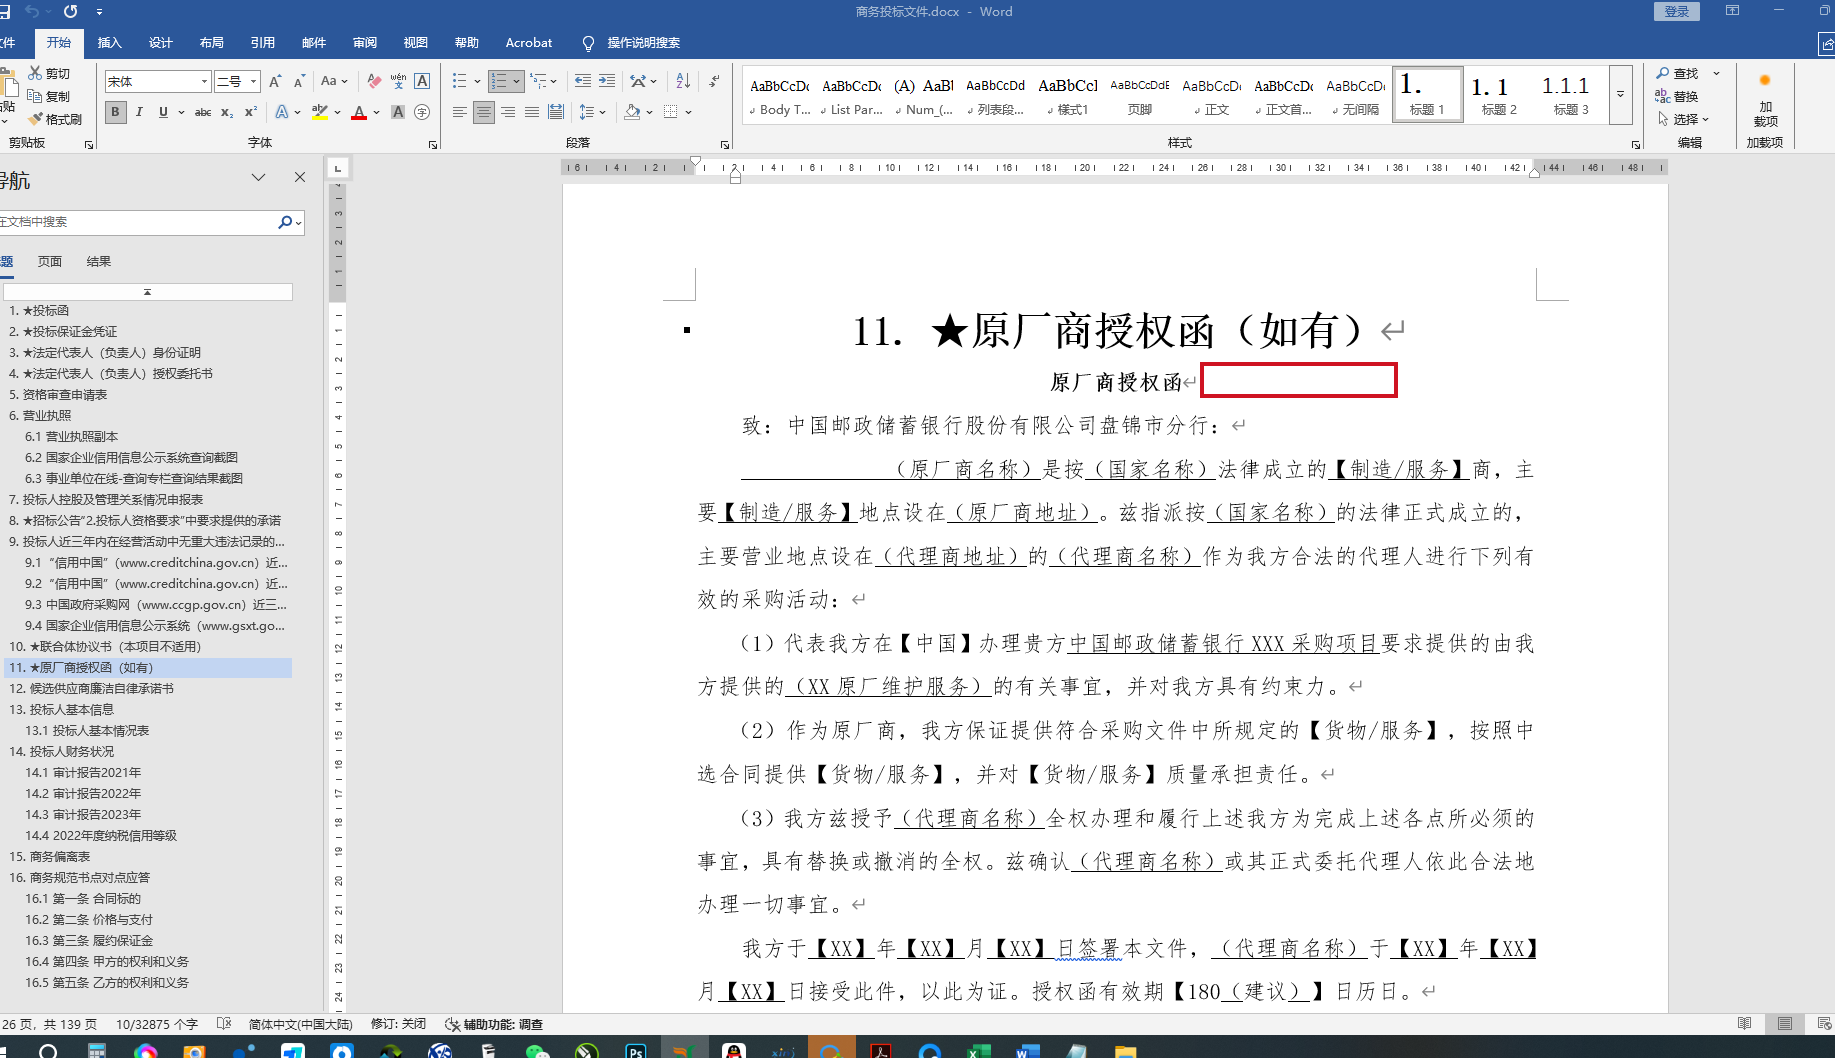Decrease paragraph indent
The image size is (1835, 1058).
[x=583, y=81]
